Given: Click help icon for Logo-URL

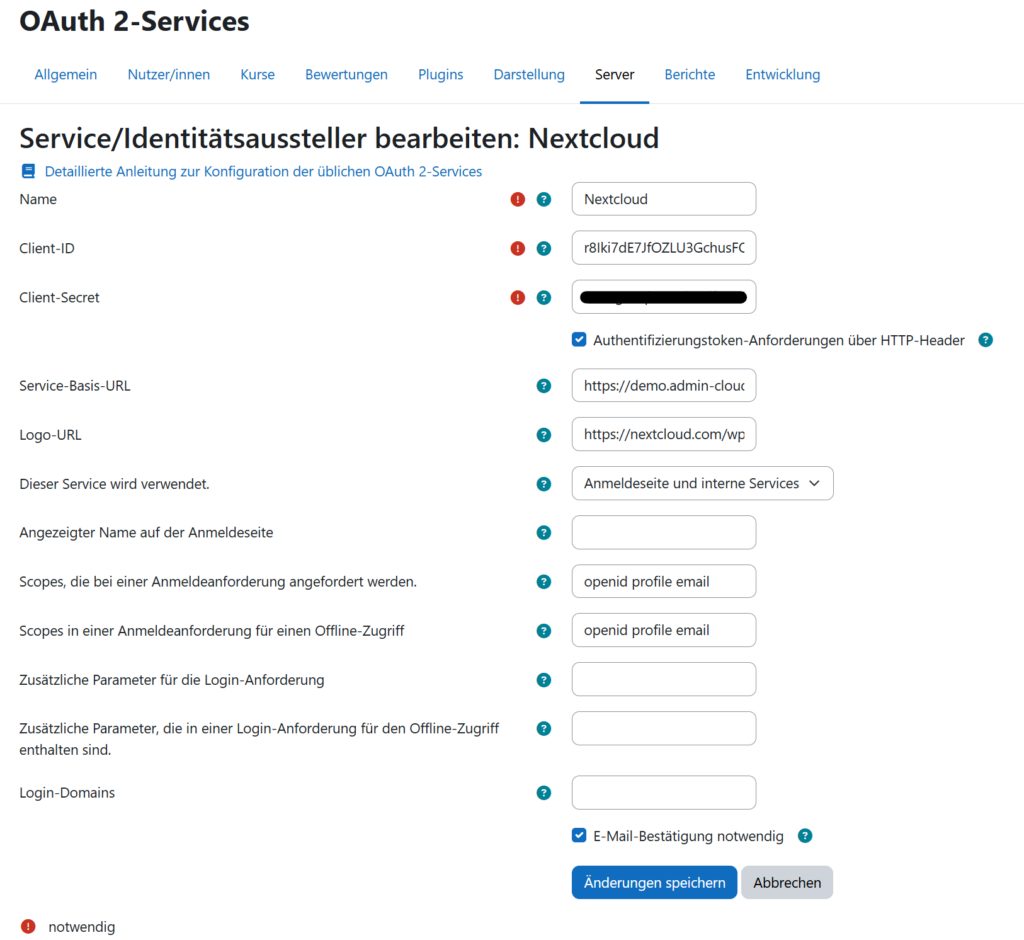Looking at the screenshot, I should pyautogui.click(x=544, y=434).
